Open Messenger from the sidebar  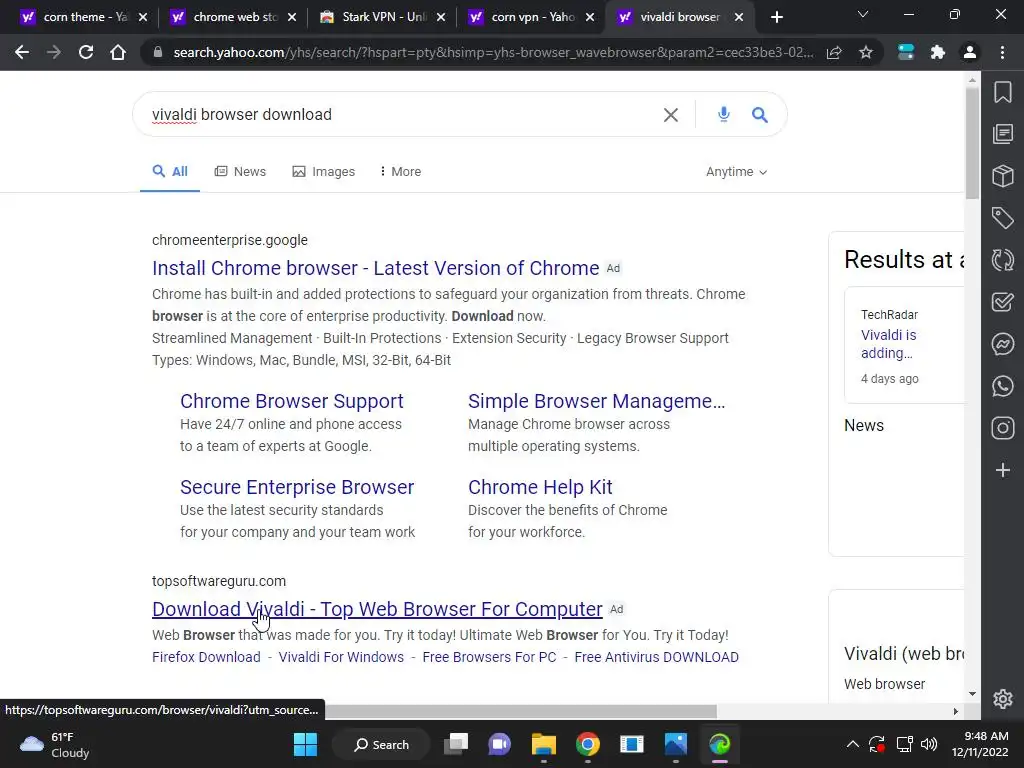click(1003, 344)
